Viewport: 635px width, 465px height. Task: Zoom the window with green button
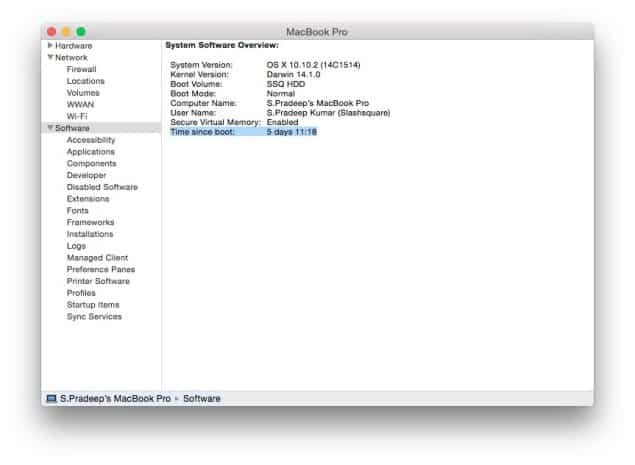81,32
